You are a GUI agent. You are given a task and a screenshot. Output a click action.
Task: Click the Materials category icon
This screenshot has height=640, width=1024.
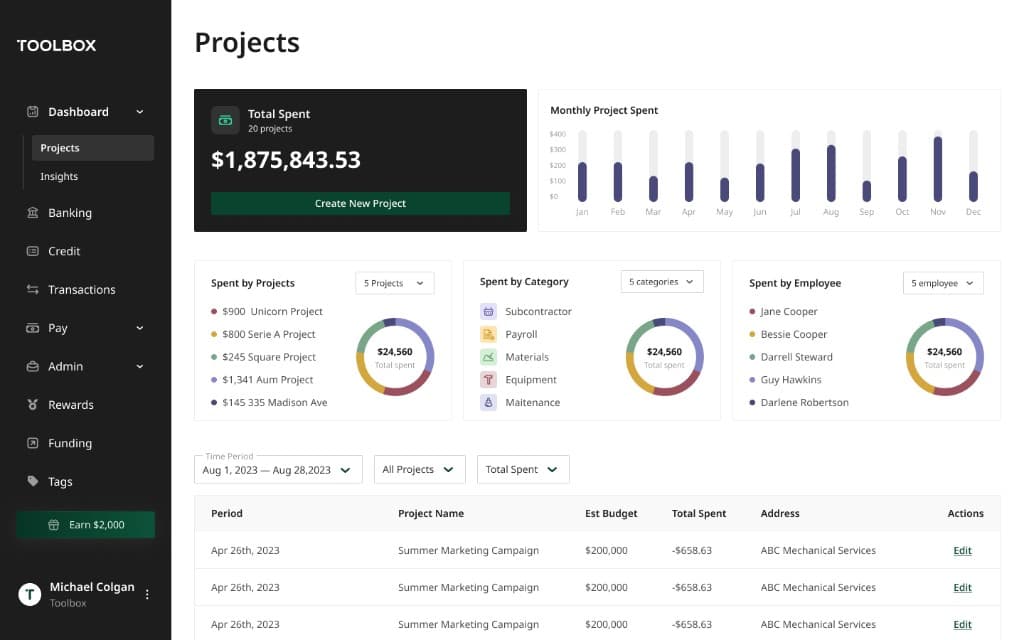click(490, 356)
